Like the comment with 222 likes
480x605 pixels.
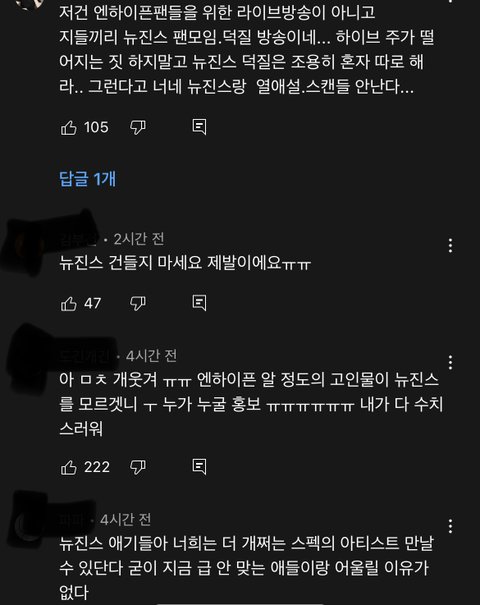tap(69, 468)
